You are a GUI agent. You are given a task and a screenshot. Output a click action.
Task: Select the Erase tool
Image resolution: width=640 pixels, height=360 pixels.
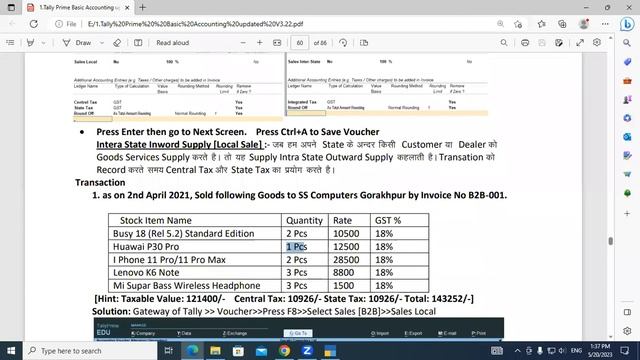click(117, 42)
